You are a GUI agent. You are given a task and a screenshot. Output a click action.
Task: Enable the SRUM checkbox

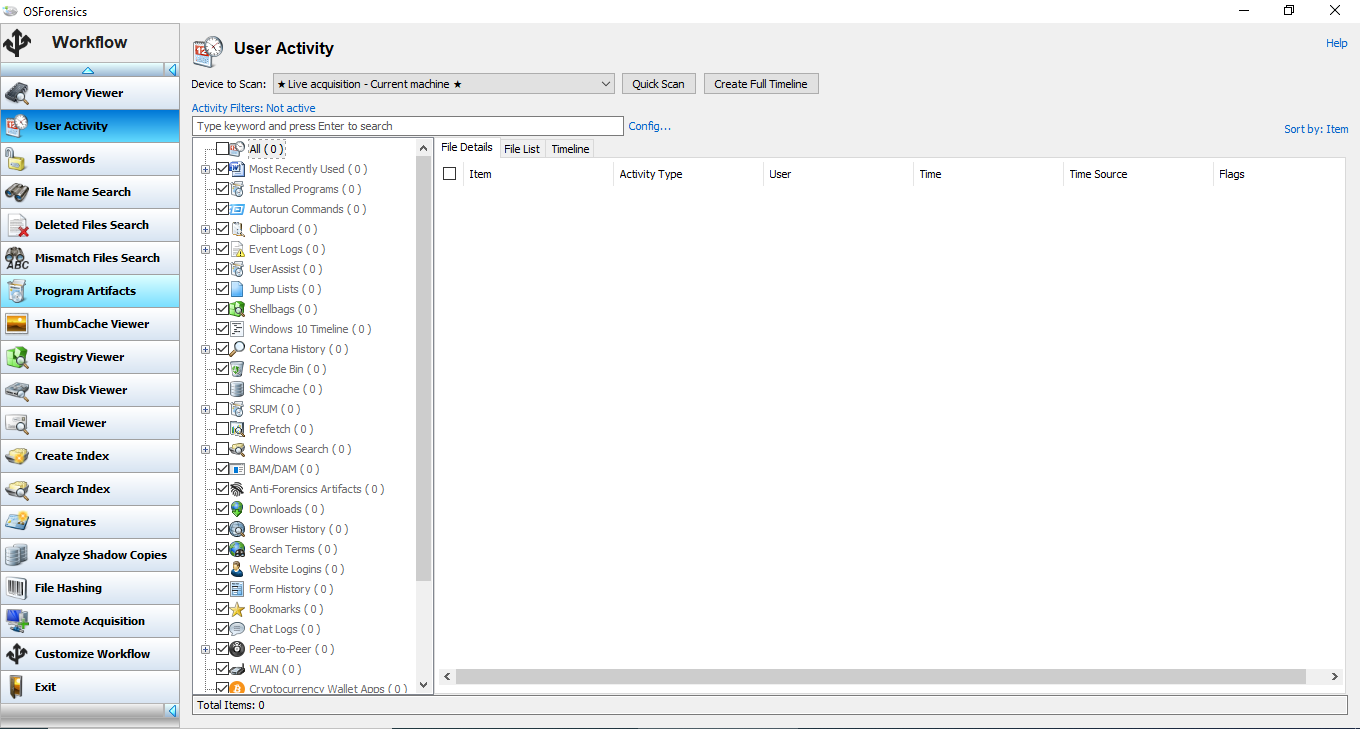click(x=222, y=409)
